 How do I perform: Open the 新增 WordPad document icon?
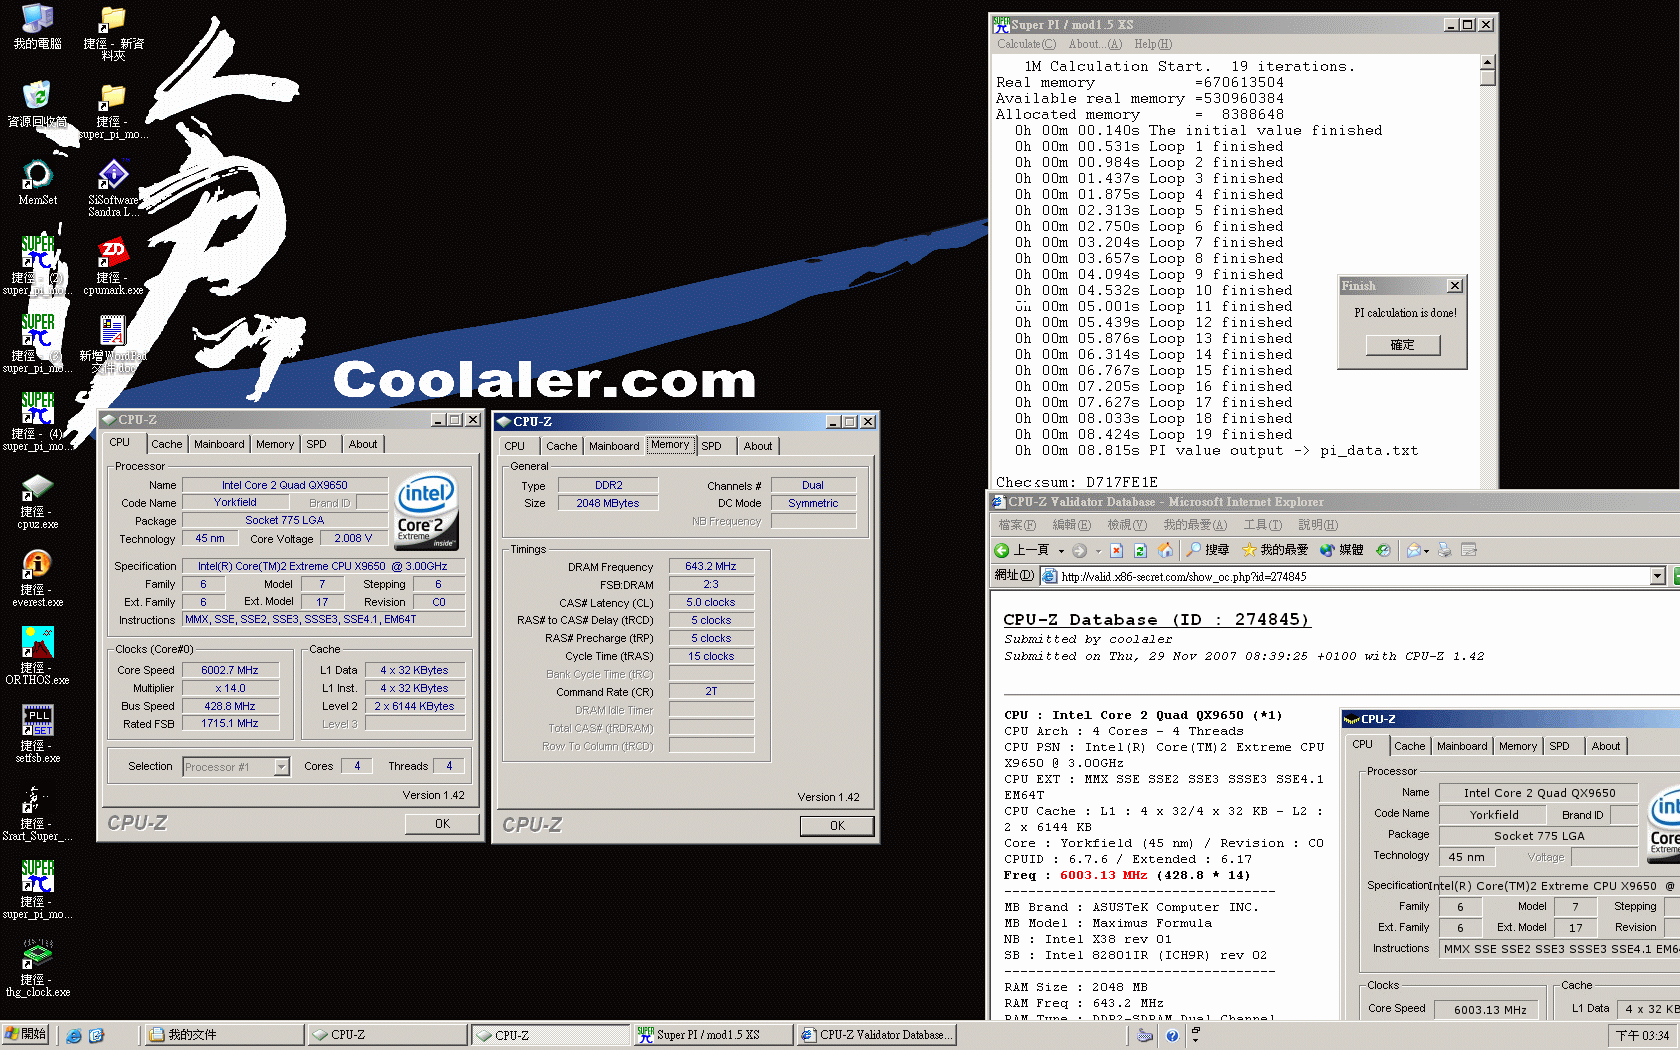tap(113, 344)
